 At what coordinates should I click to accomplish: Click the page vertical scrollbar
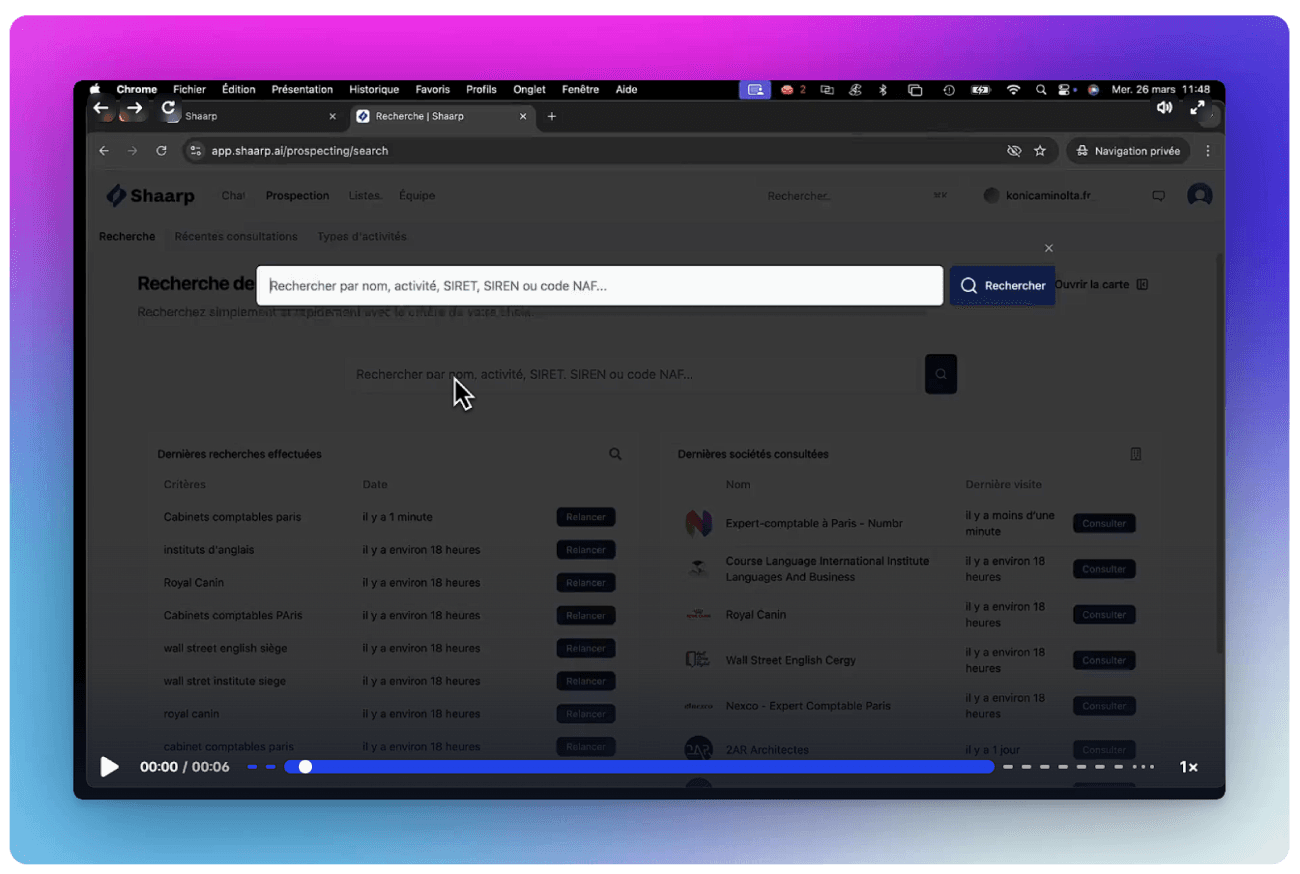click(1219, 455)
